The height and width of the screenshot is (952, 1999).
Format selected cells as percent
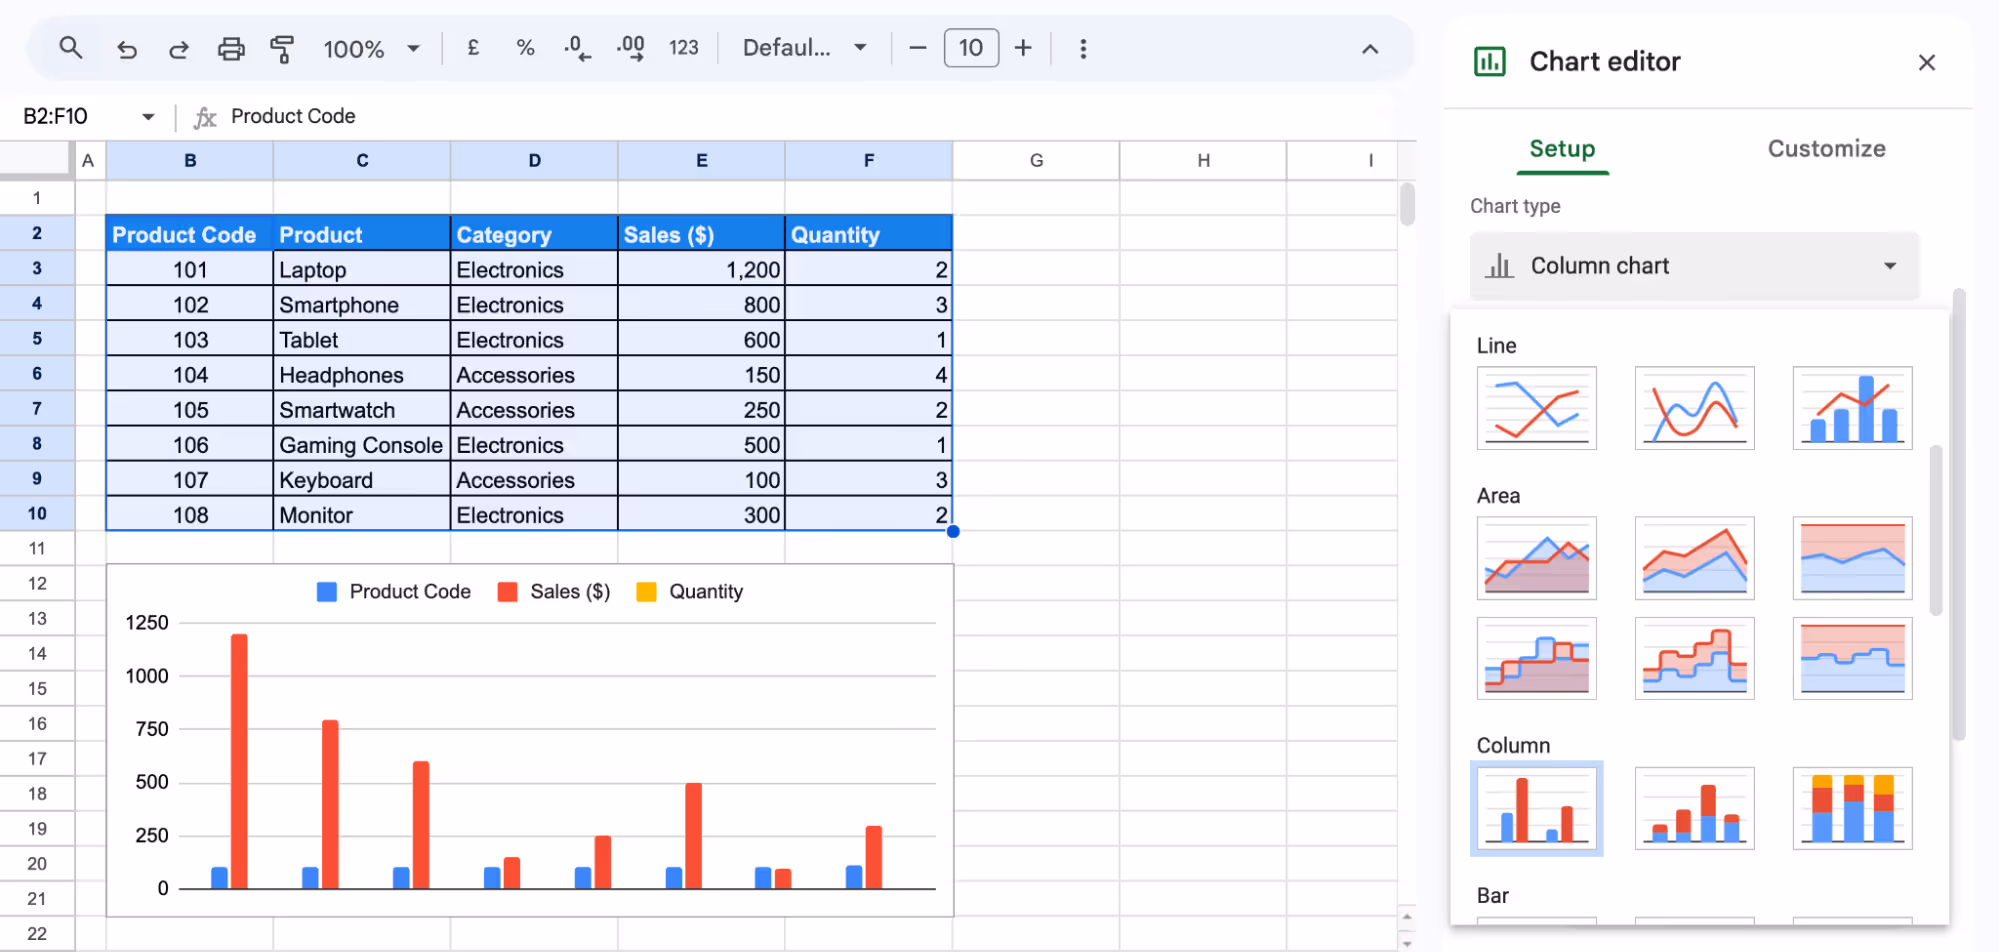[x=525, y=47]
